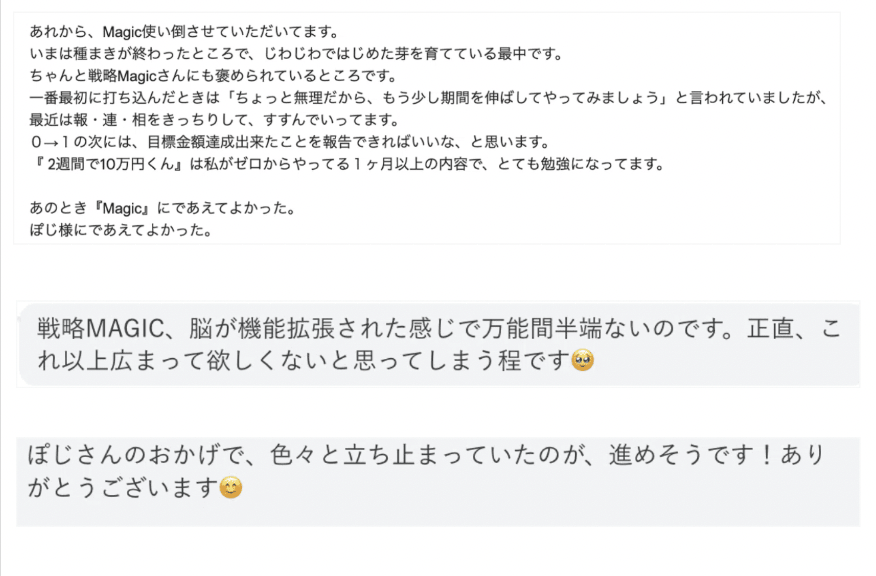This screenshot has height=576, width=876.
Task: Open the second gray chat bubble
Action: click(439, 344)
